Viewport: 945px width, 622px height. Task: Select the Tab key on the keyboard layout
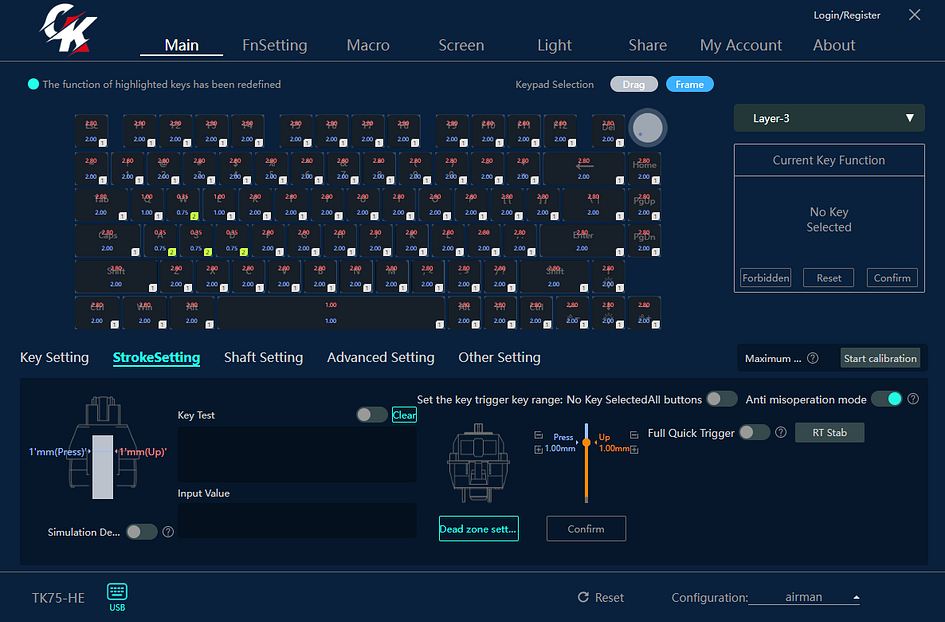pyautogui.click(x=101, y=204)
